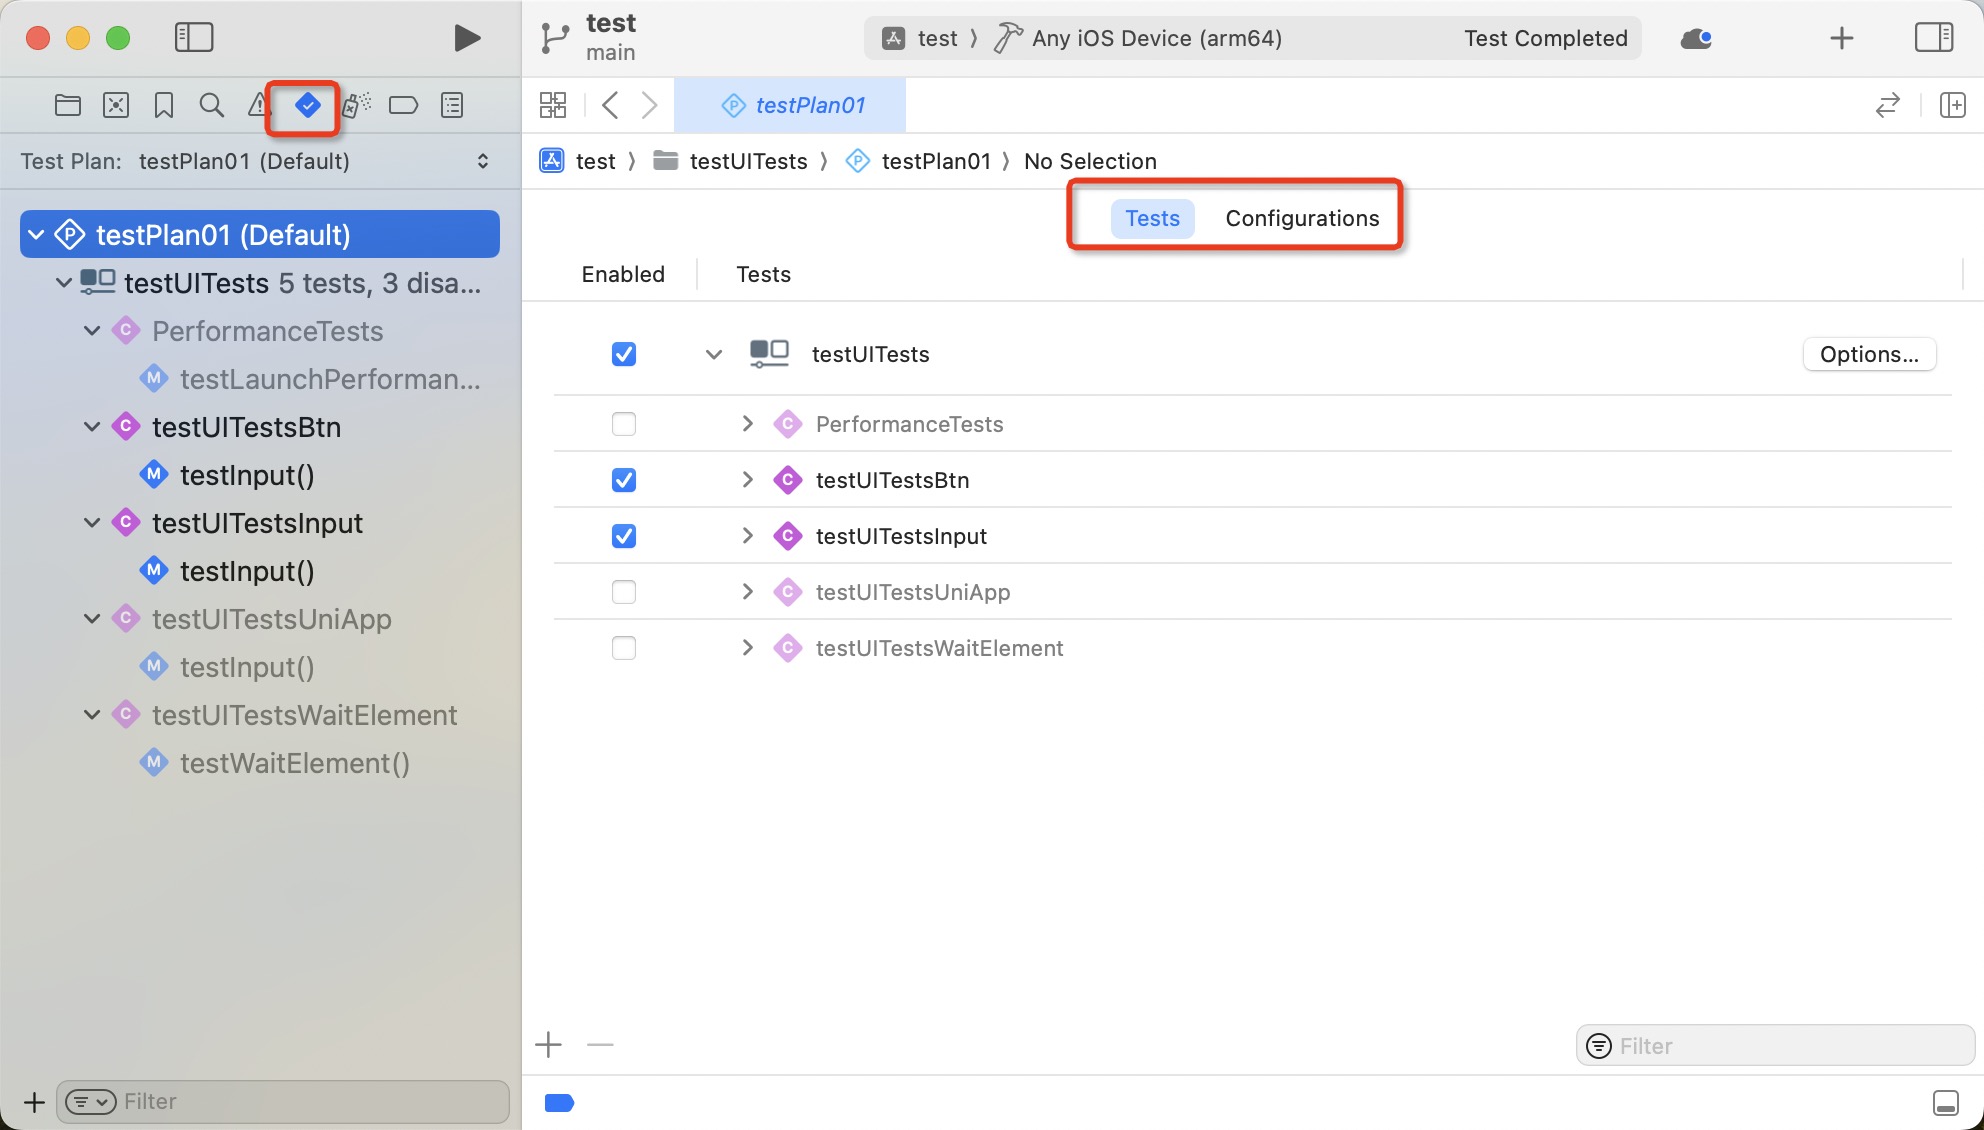Click the Run play button in the toolbar

(x=466, y=38)
